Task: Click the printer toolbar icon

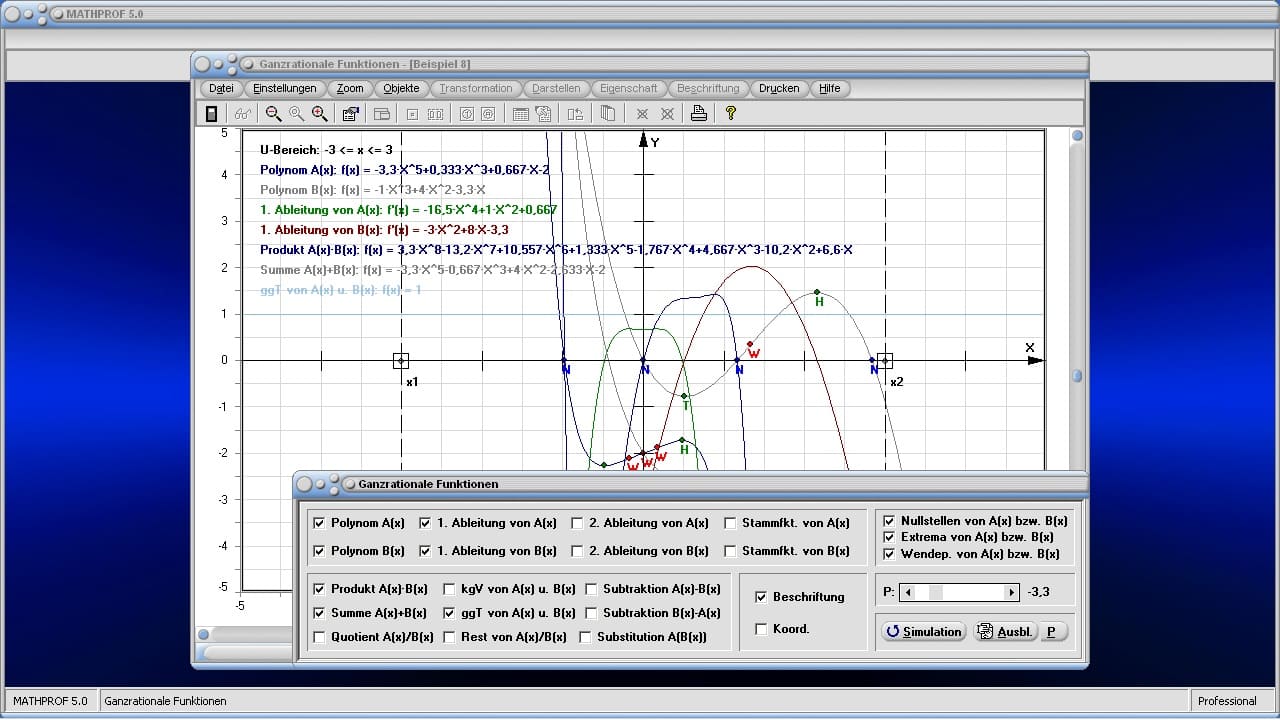Action: pyautogui.click(x=699, y=114)
